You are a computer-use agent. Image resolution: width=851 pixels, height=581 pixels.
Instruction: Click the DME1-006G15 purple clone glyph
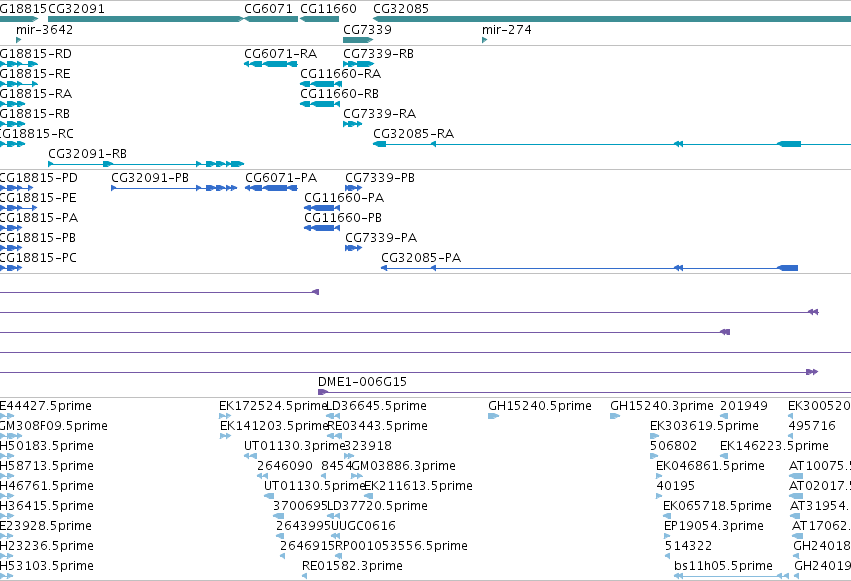click(585, 392)
